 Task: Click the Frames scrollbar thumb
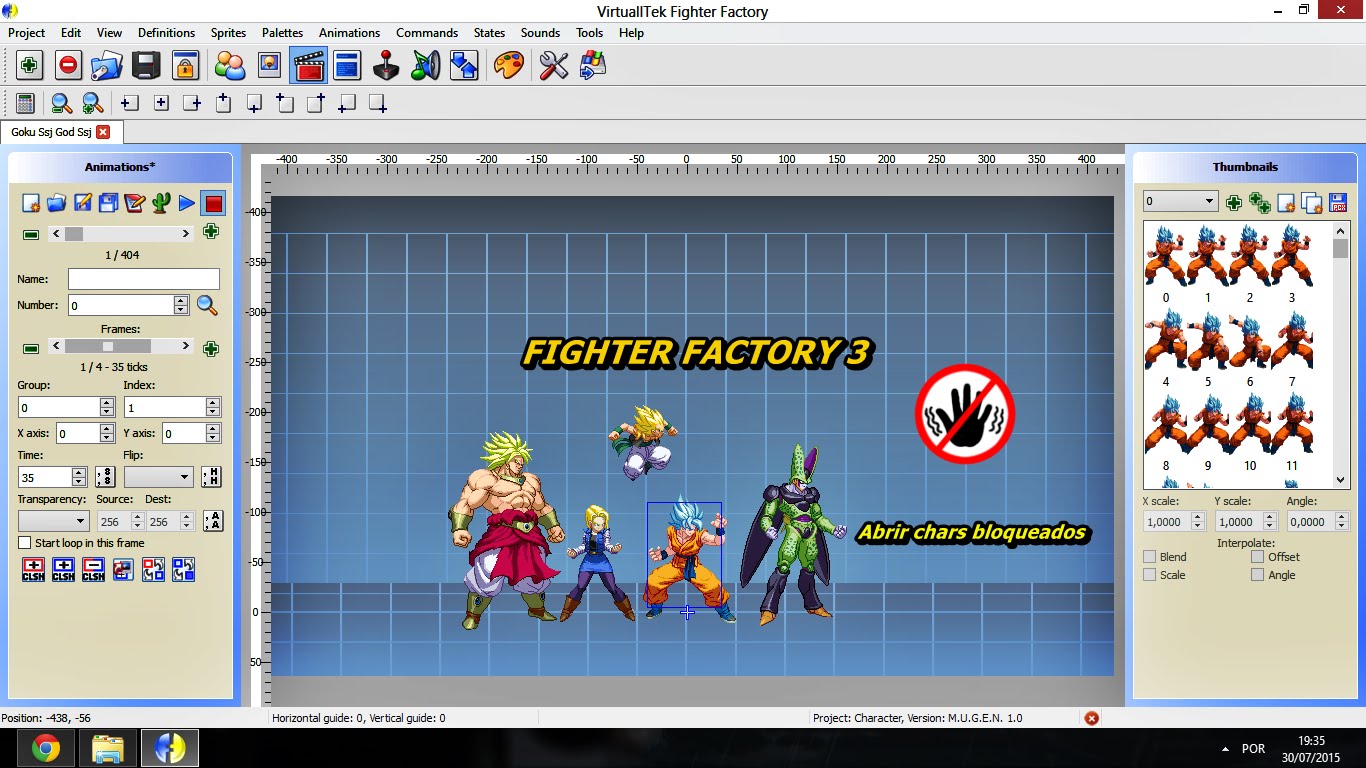[107, 346]
